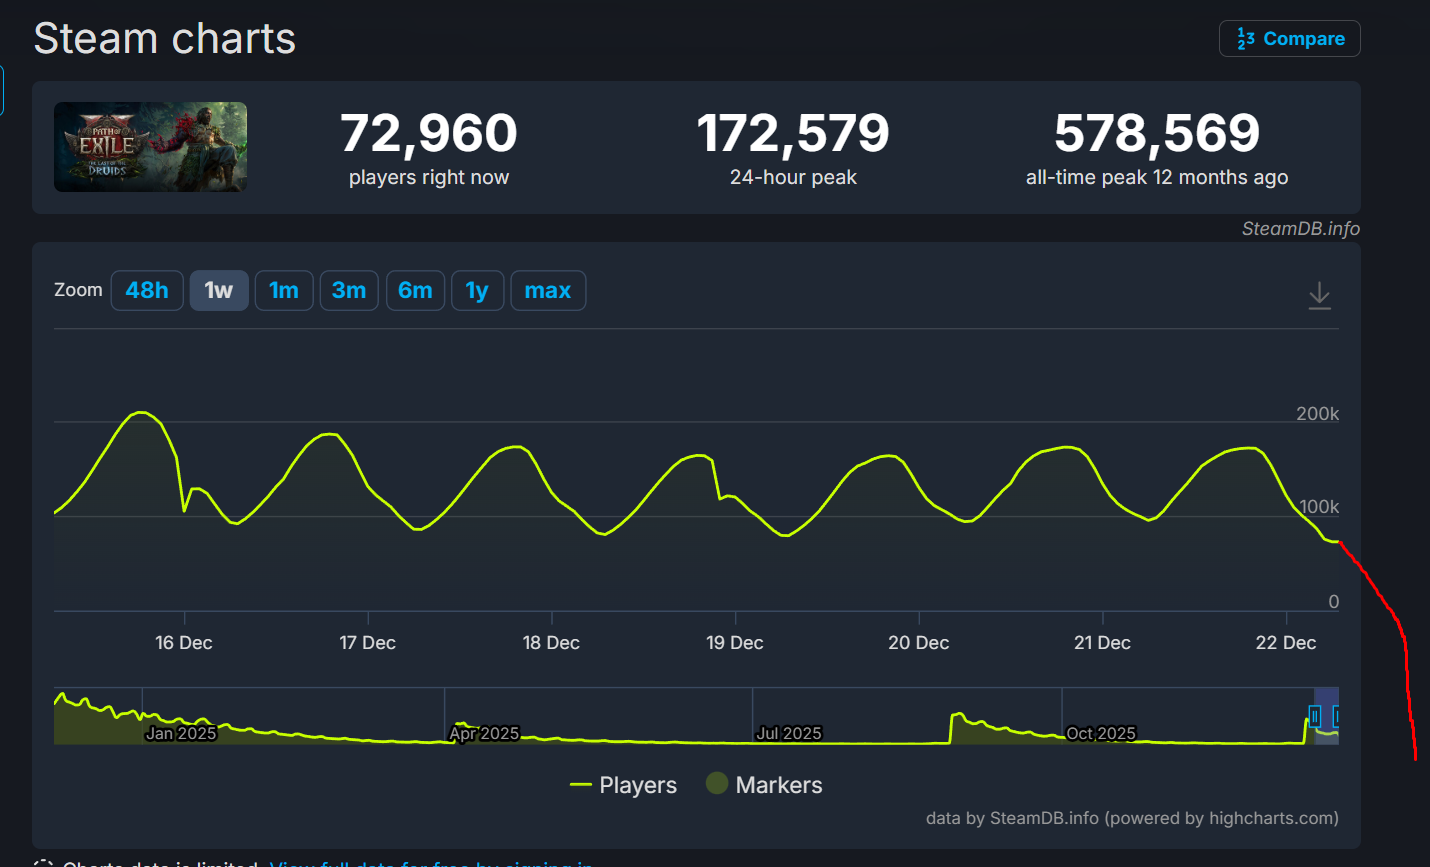Click the "100k" y-axis label
1430x867 pixels.
pyautogui.click(x=1319, y=507)
